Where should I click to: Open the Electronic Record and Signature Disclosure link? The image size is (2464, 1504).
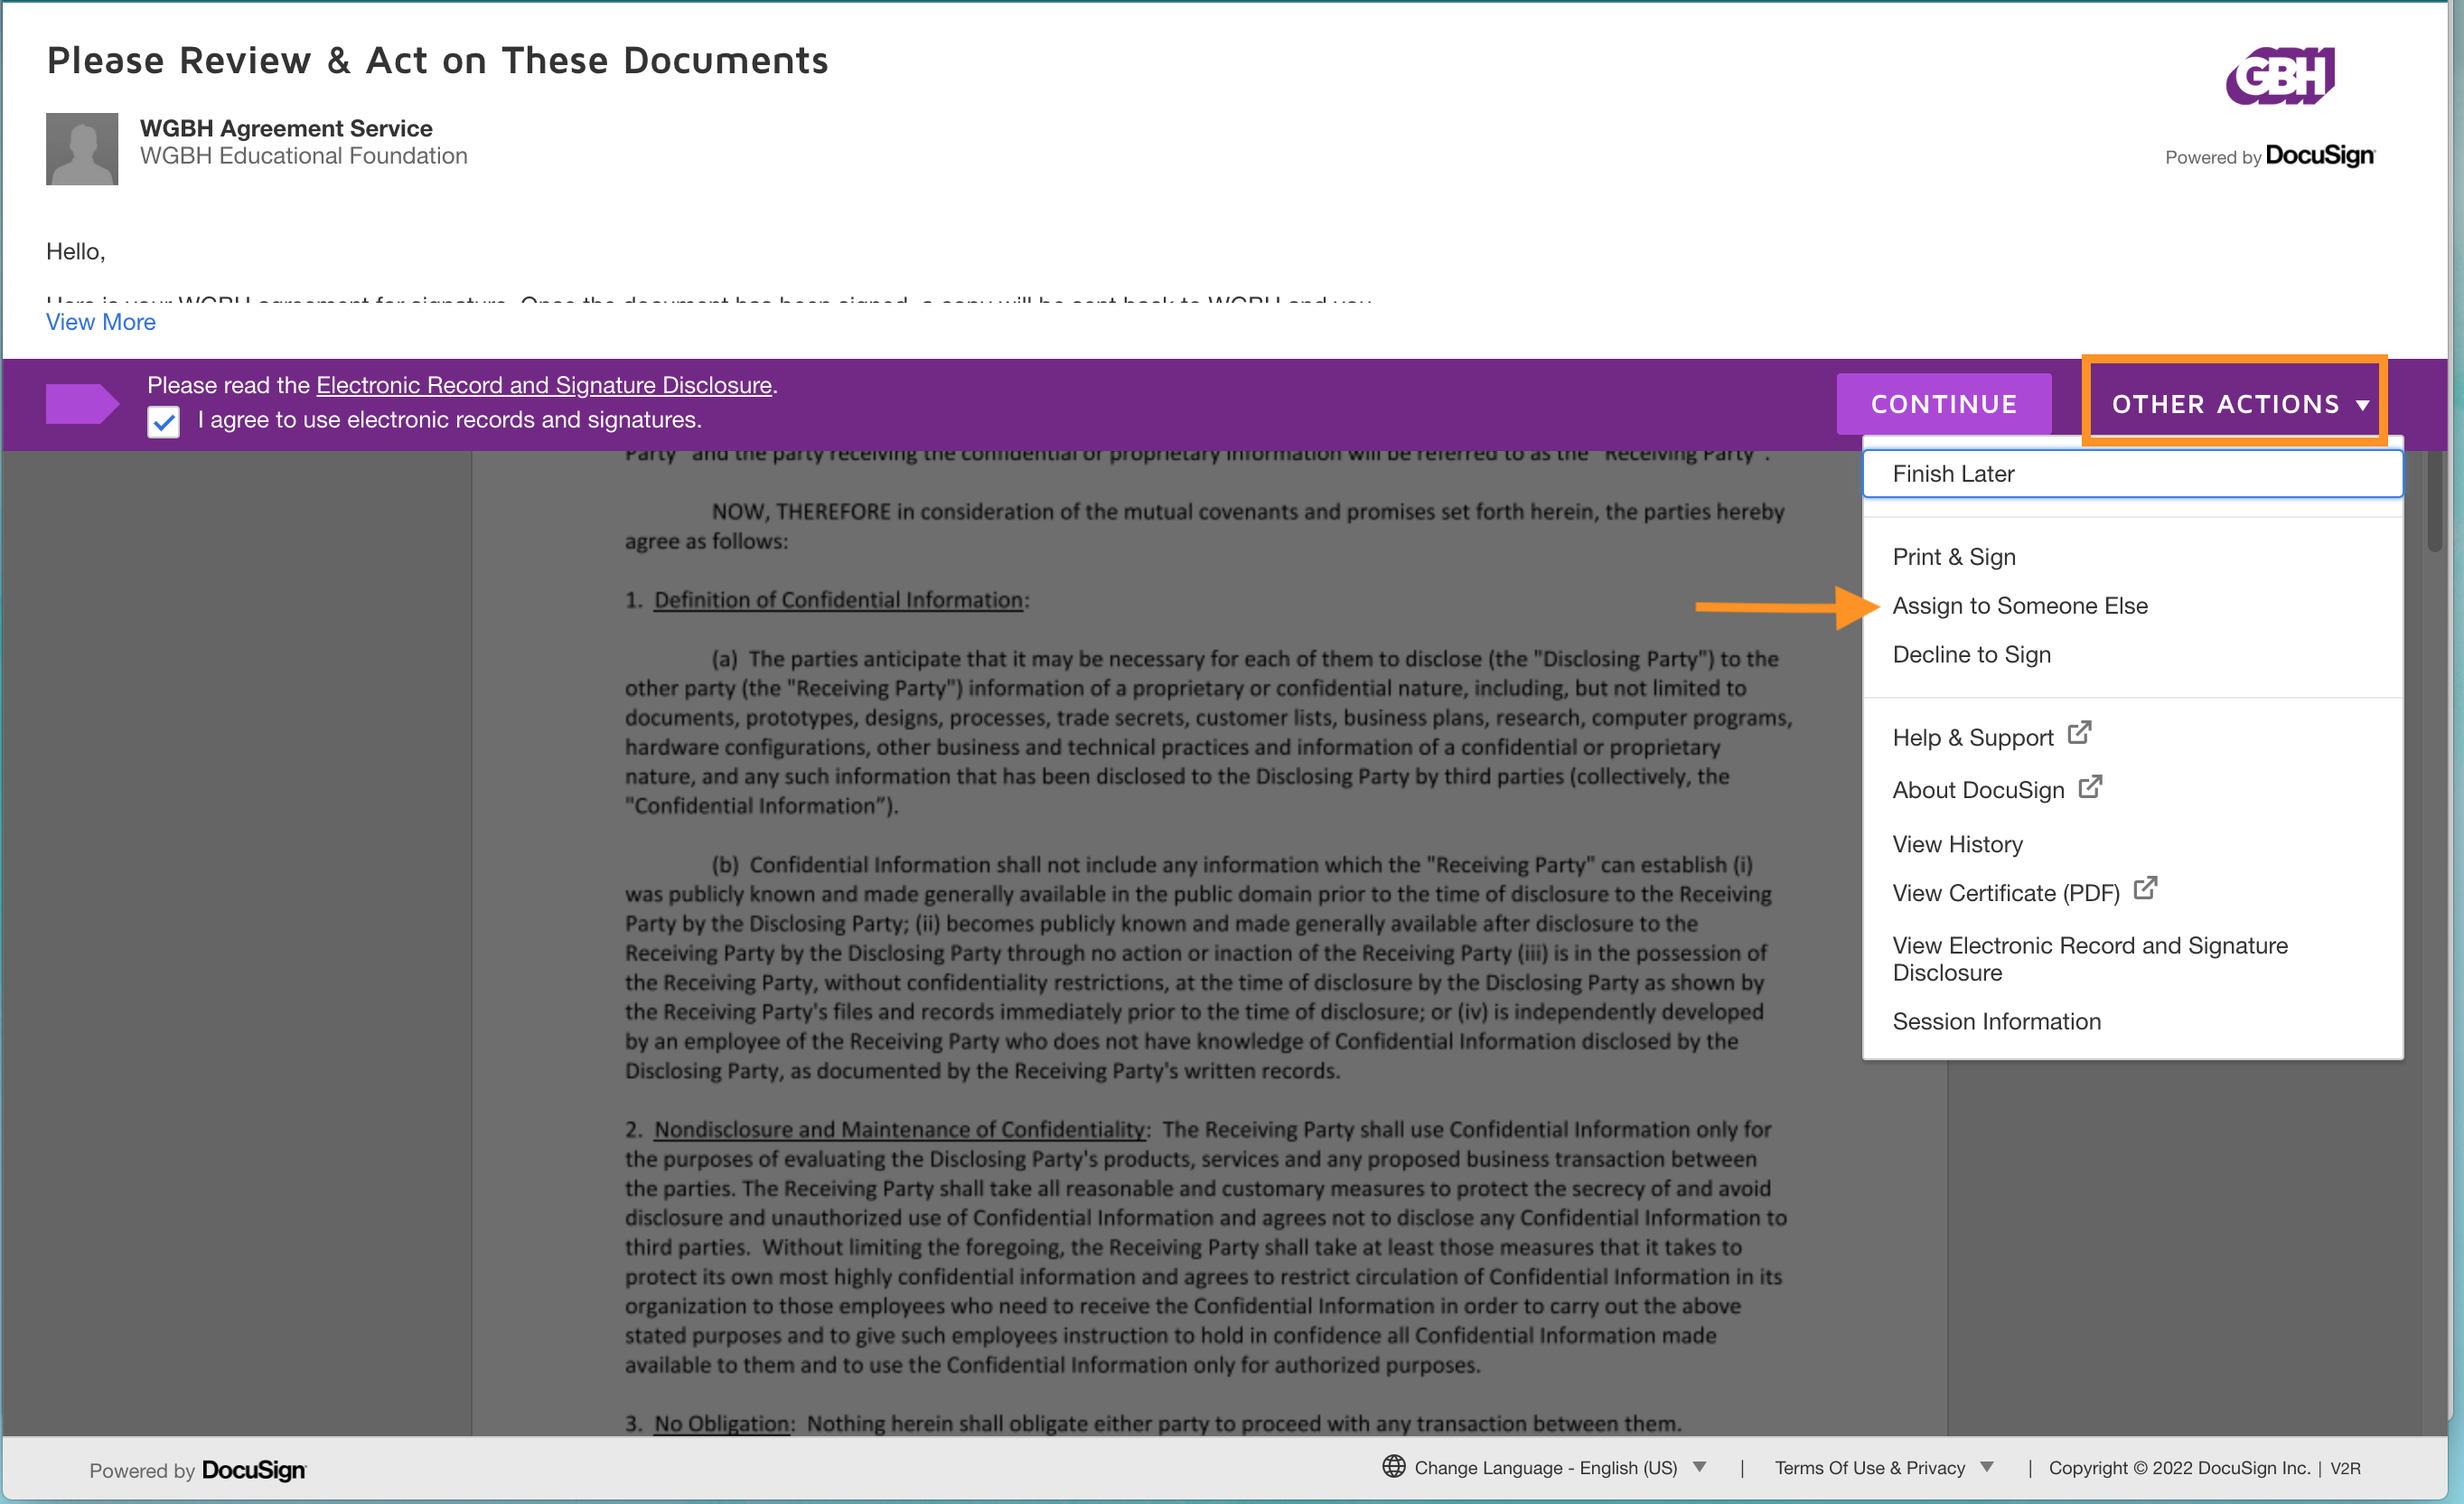(x=544, y=385)
